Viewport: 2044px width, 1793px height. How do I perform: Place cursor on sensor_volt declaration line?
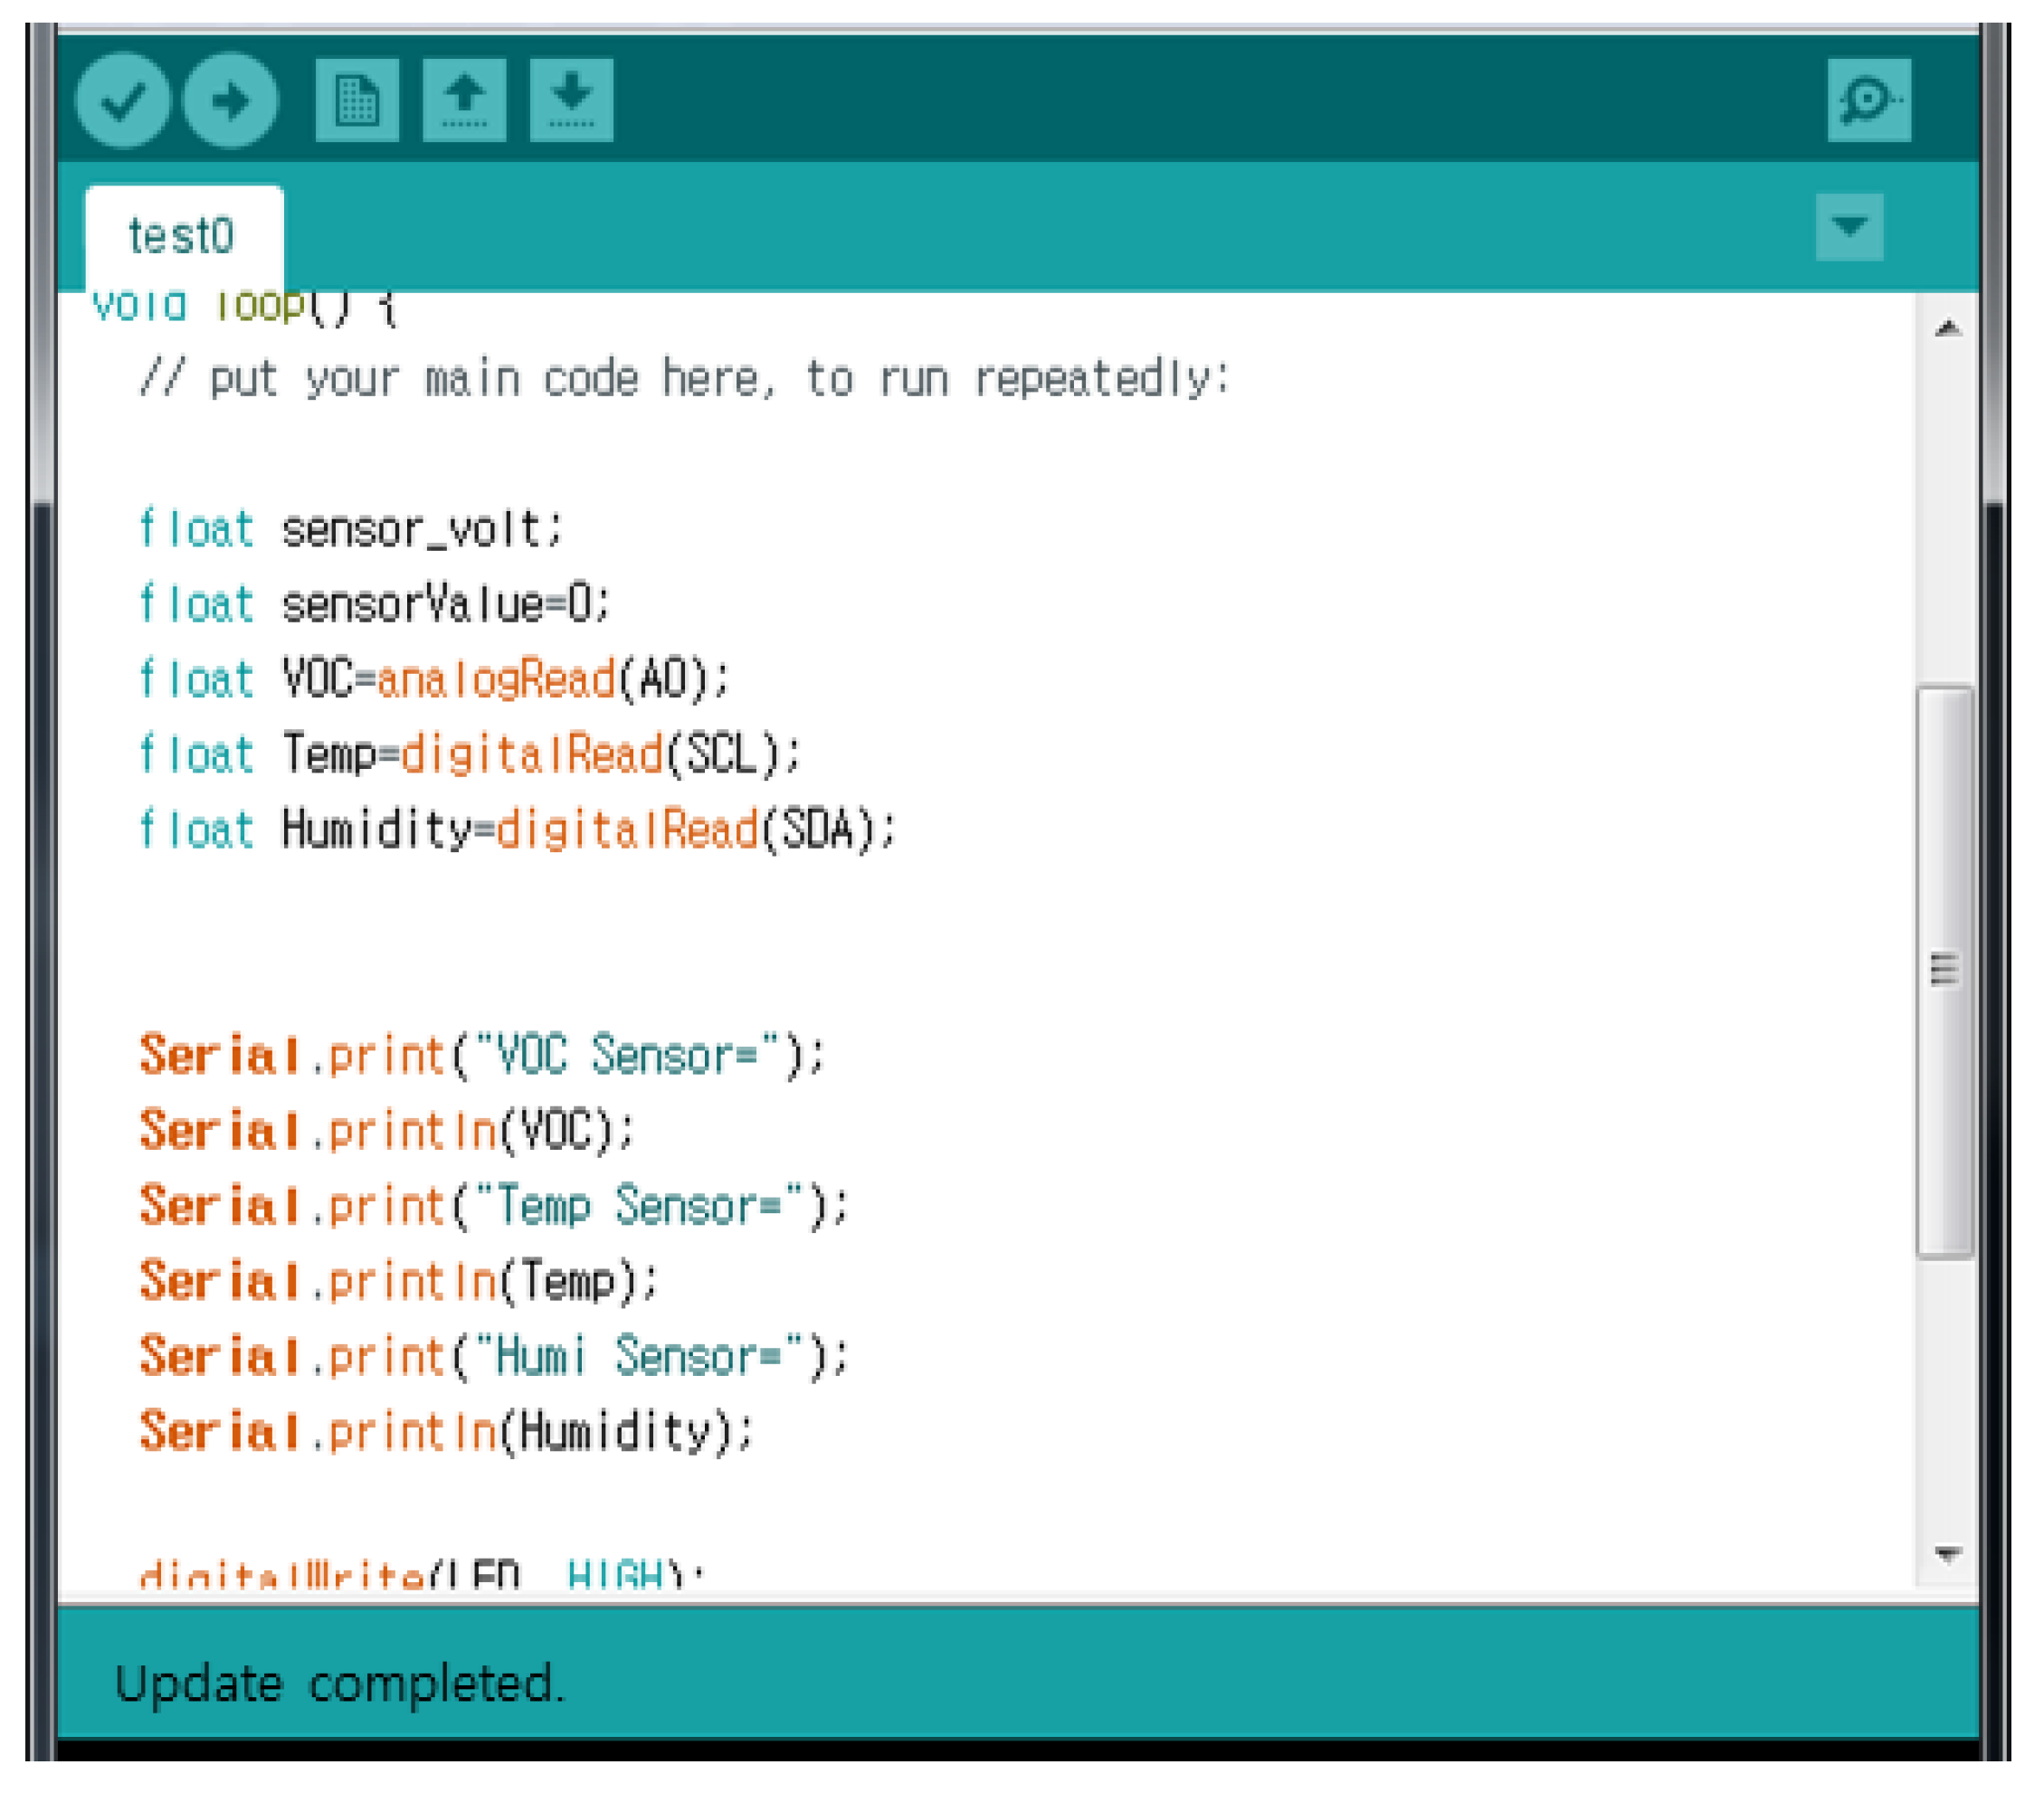pyautogui.click(x=422, y=529)
